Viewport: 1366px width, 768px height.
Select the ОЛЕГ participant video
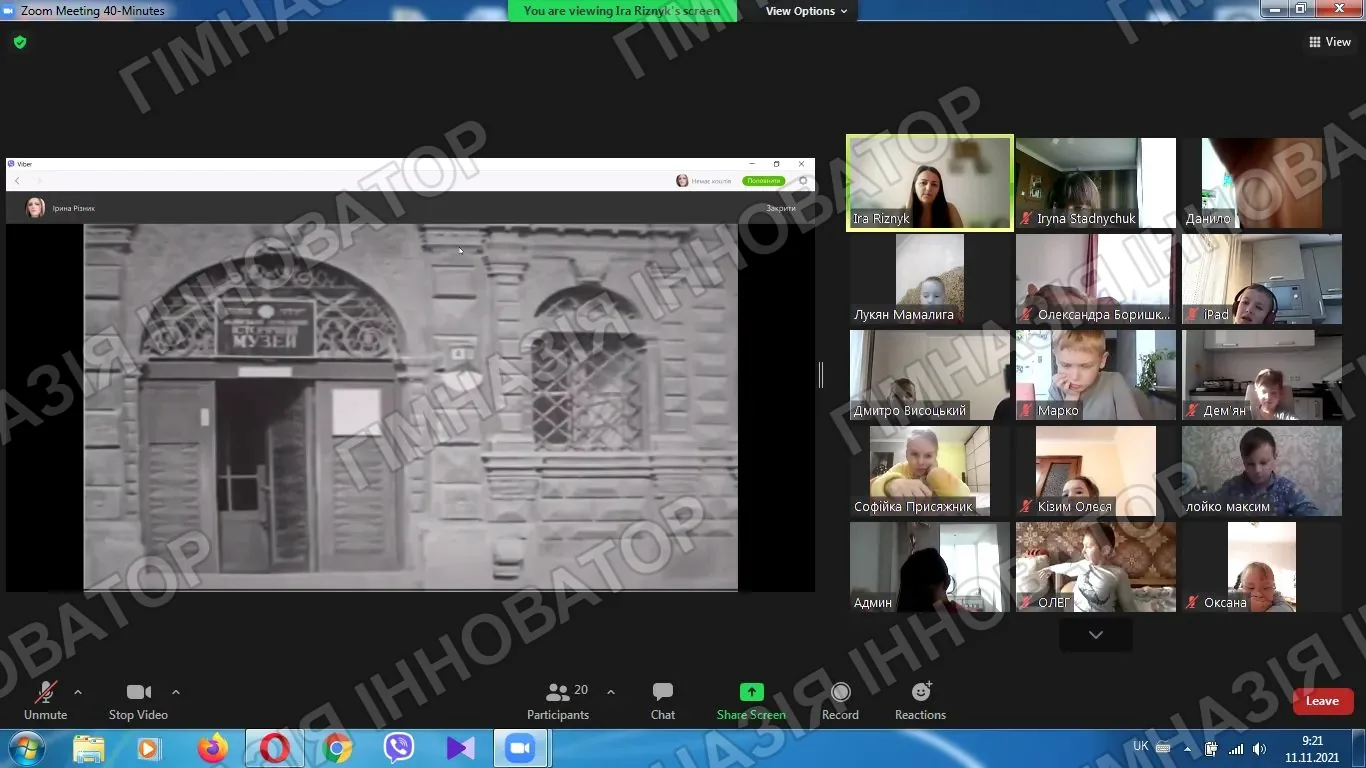[1096, 567]
